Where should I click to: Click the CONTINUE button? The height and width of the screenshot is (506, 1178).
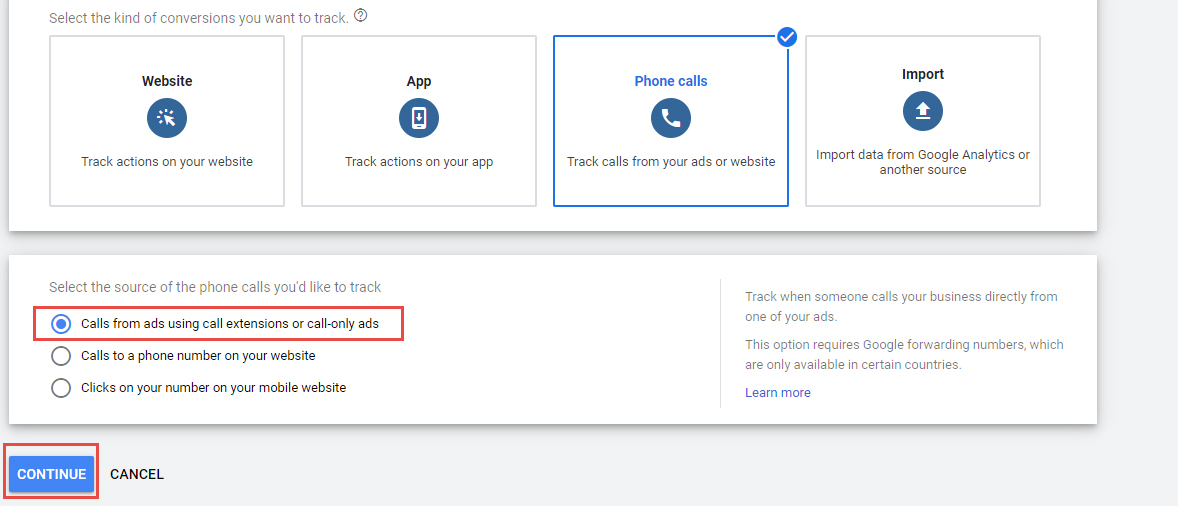[52, 474]
